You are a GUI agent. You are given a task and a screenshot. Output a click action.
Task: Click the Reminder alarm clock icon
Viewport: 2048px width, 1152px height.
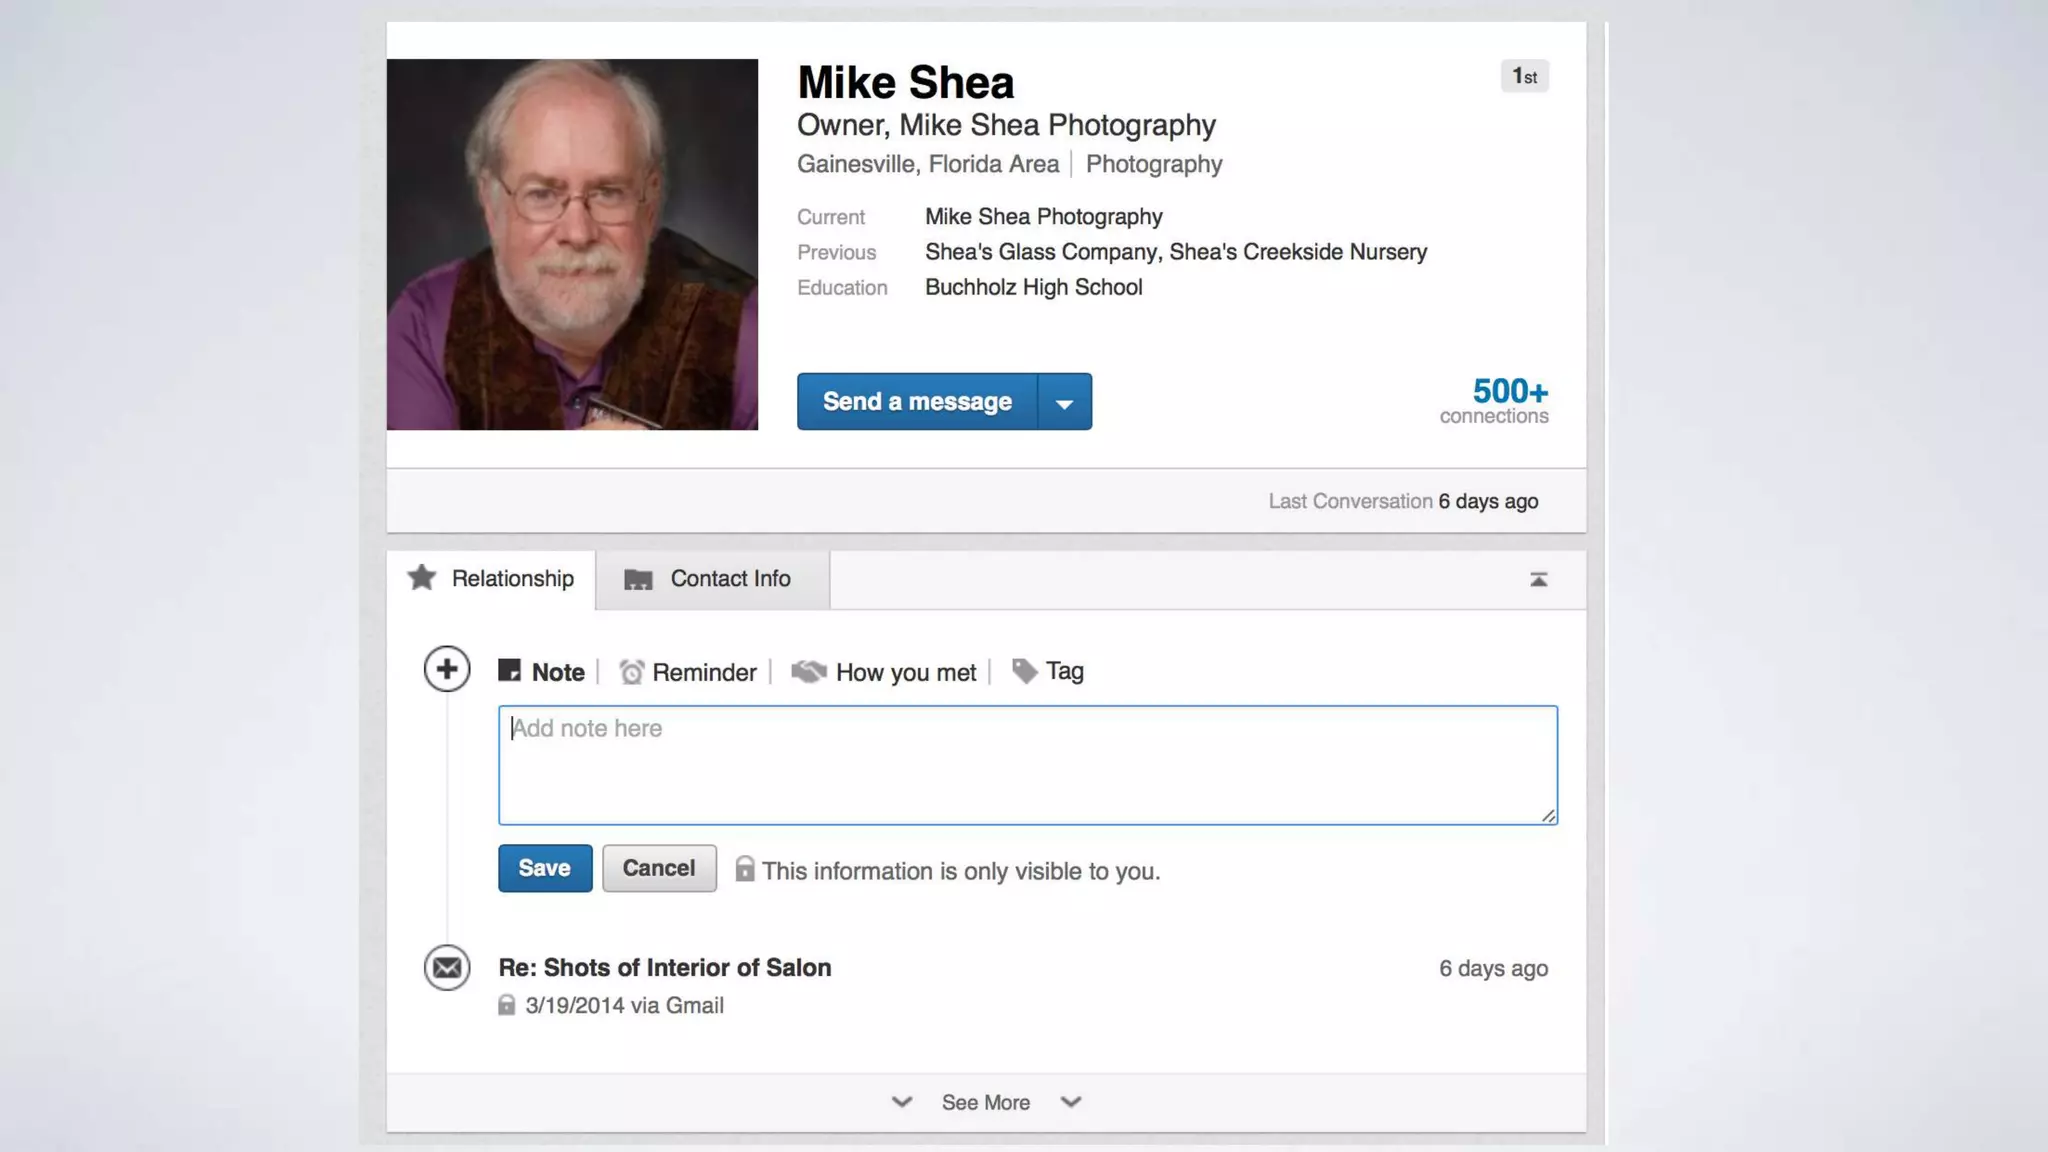[x=631, y=672]
